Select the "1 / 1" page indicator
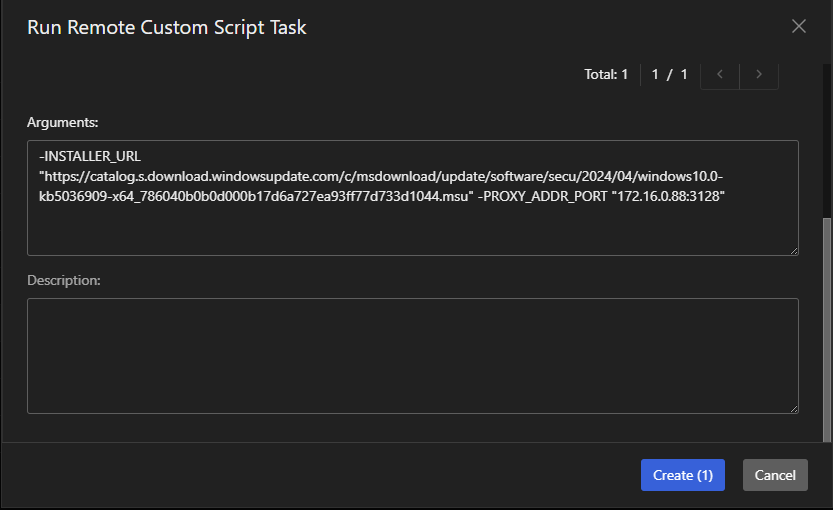Viewport: 833px width, 510px height. pos(669,74)
